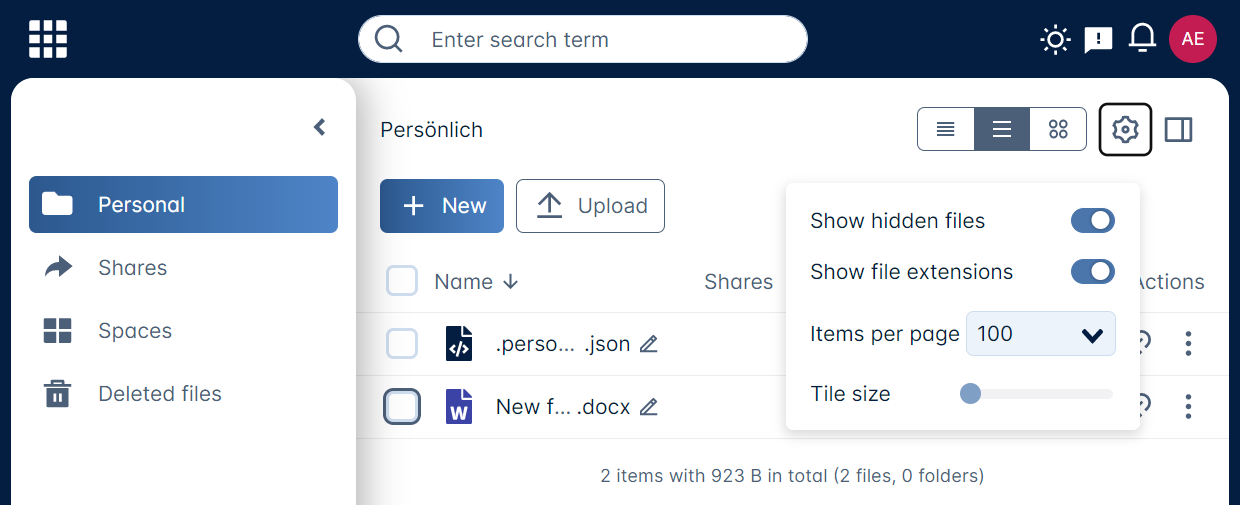The width and height of the screenshot is (1240, 505).
Task: Tick the select-all files checkbox
Action: [402, 282]
